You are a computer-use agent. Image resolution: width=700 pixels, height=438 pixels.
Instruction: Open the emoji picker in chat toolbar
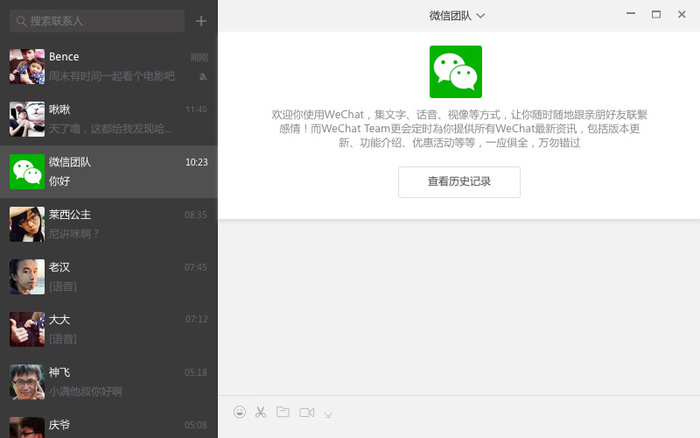tap(239, 412)
